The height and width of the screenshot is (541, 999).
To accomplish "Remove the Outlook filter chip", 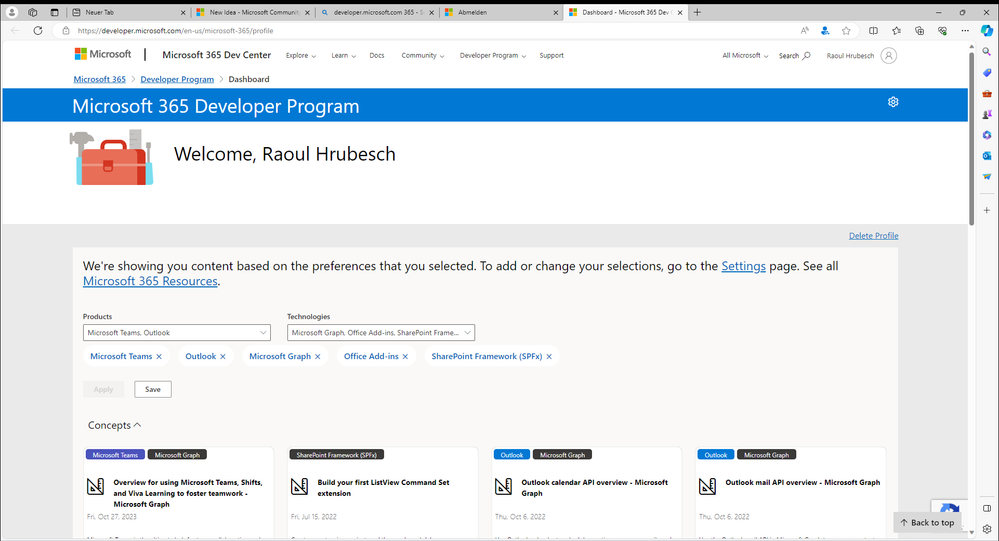I will pos(223,357).
